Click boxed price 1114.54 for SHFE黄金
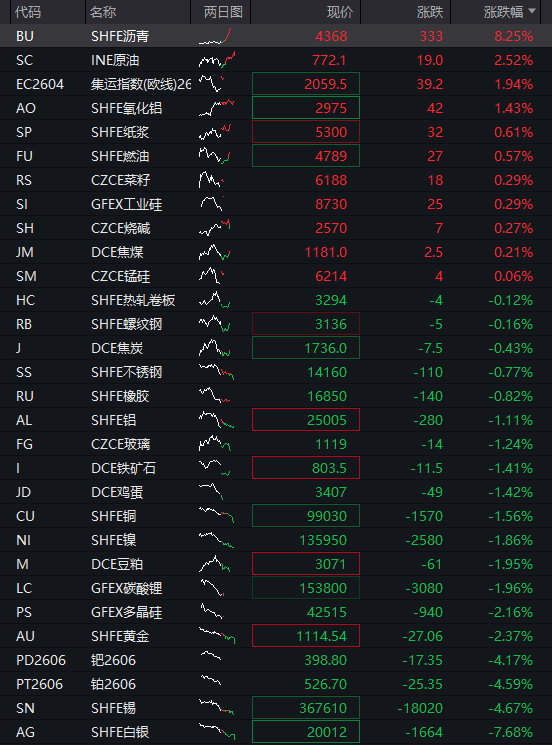552x745 pixels. tap(306, 636)
